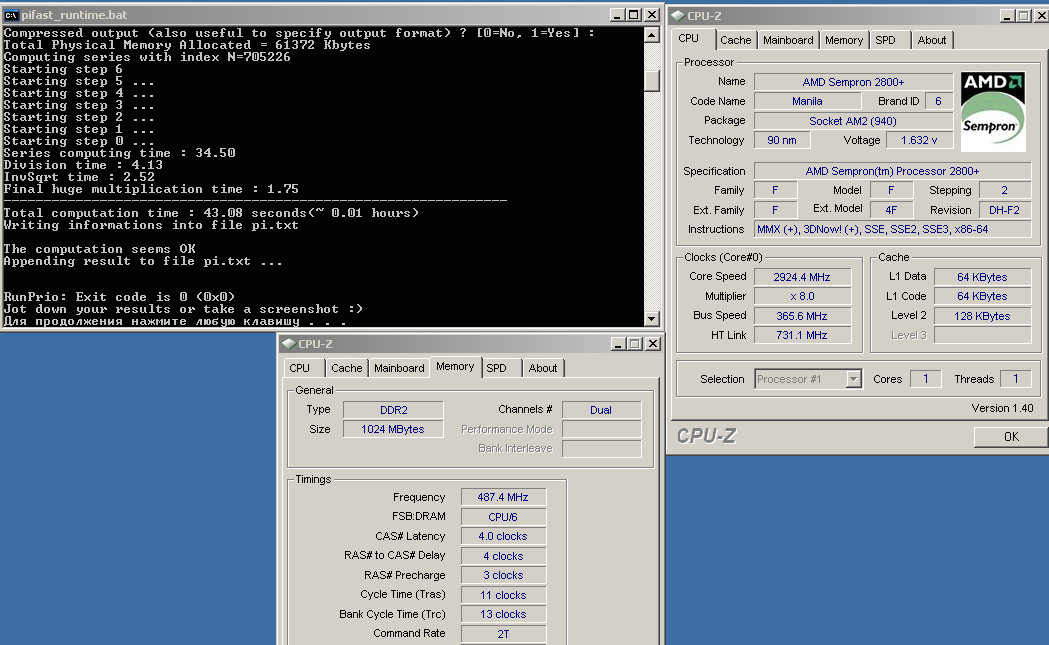Viewport: 1049px width, 645px height.
Task: Click the memory Size value '1024 MBytes'
Action: coord(393,430)
